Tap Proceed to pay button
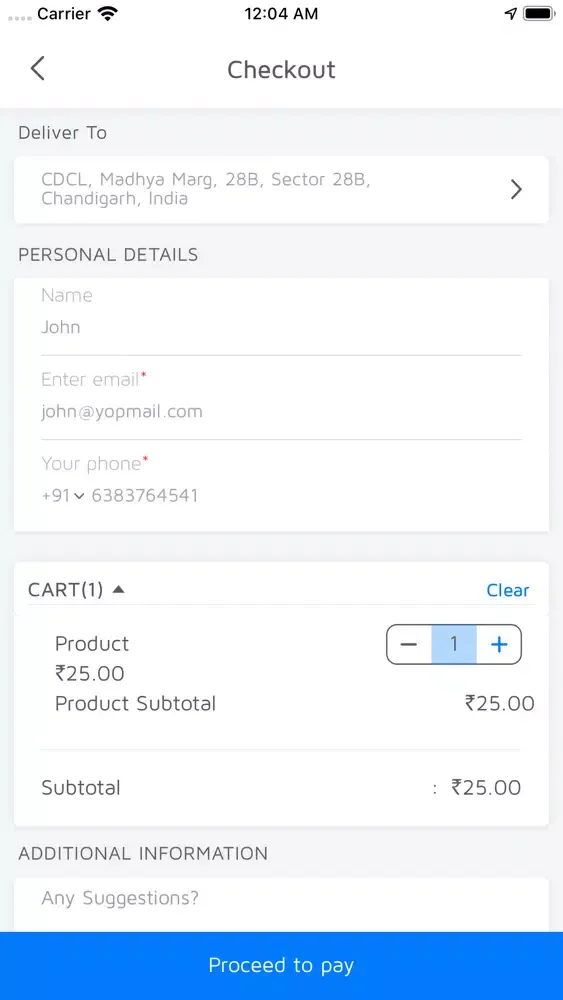The image size is (563, 1000). pyautogui.click(x=281, y=966)
